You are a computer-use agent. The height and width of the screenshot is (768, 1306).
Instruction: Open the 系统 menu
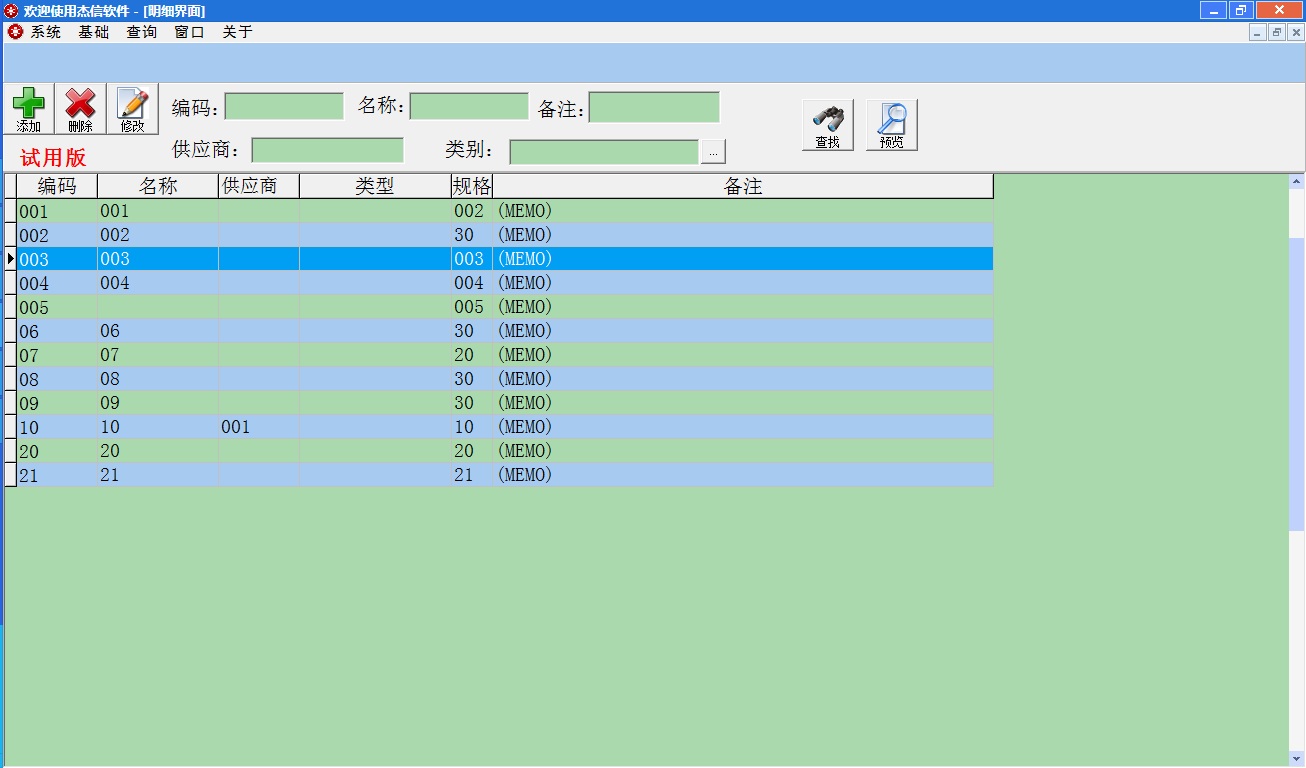(x=46, y=32)
